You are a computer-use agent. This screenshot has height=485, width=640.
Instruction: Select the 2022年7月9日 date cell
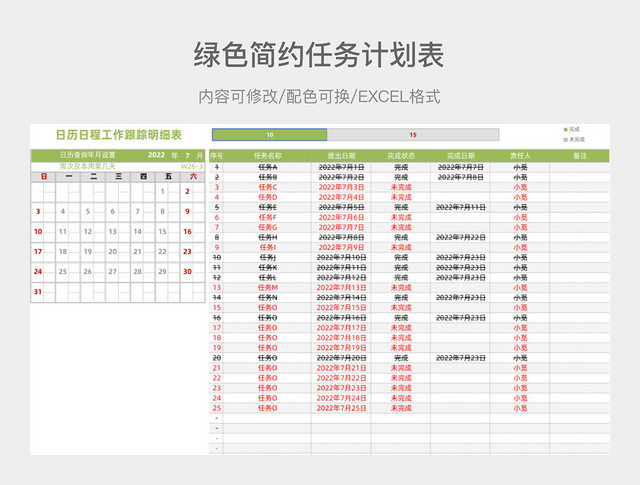(x=341, y=247)
